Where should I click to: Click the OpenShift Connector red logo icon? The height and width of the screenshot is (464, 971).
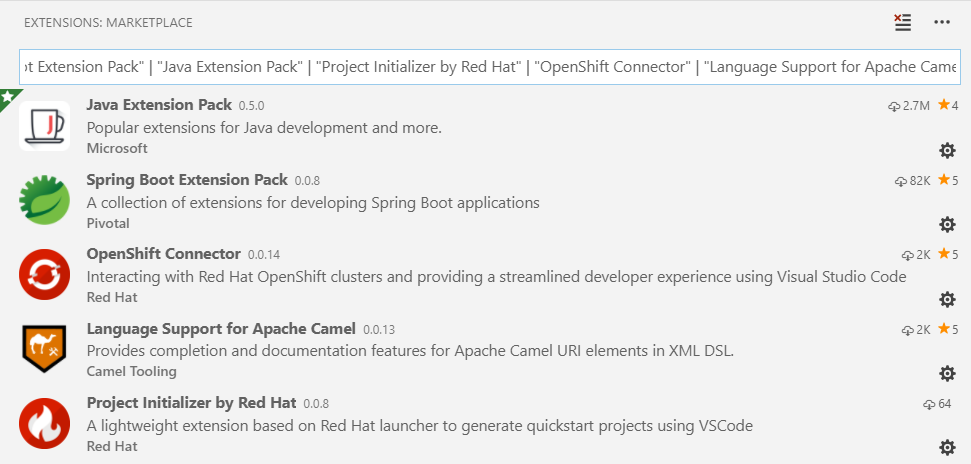point(44,274)
